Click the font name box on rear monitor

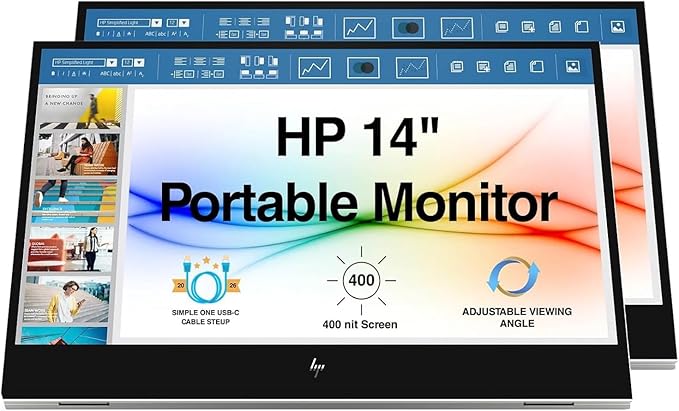pyautogui.click(x=124, y=23)
